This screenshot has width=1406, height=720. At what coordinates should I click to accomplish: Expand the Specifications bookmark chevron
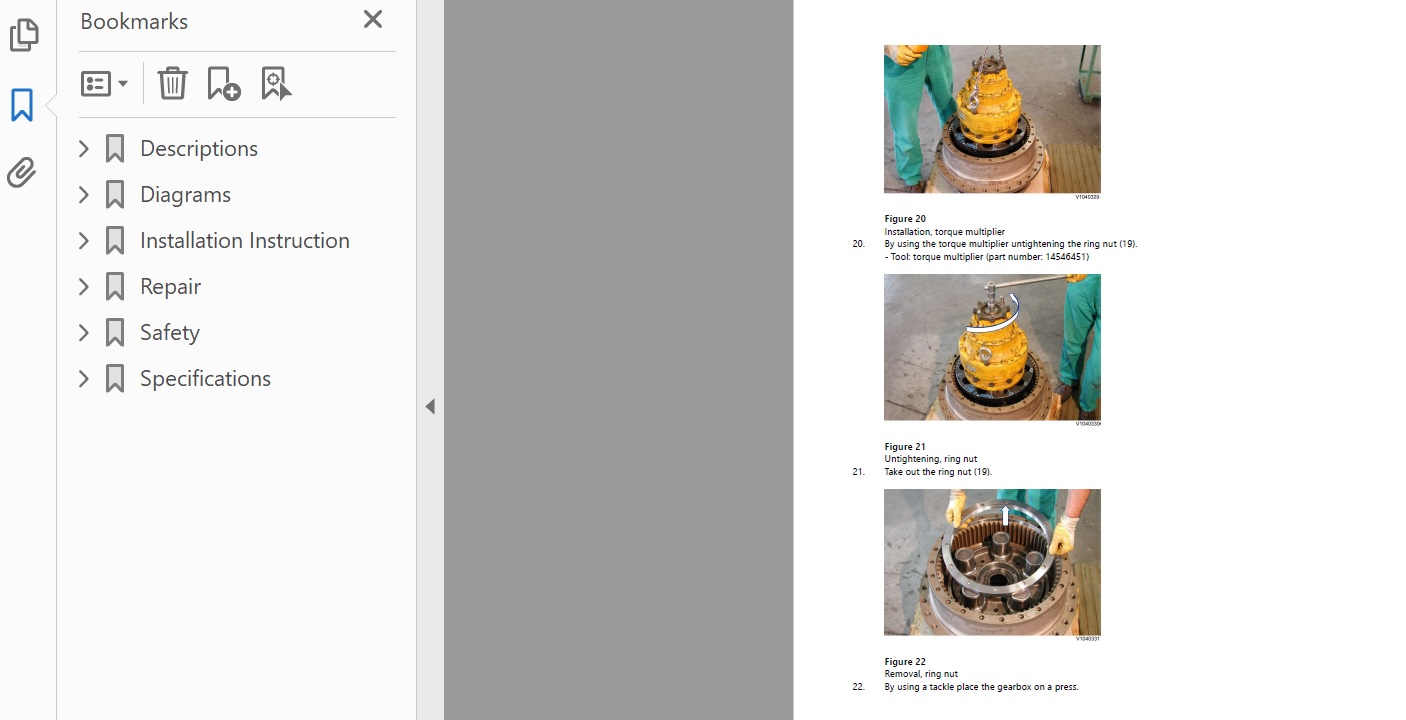84,379
